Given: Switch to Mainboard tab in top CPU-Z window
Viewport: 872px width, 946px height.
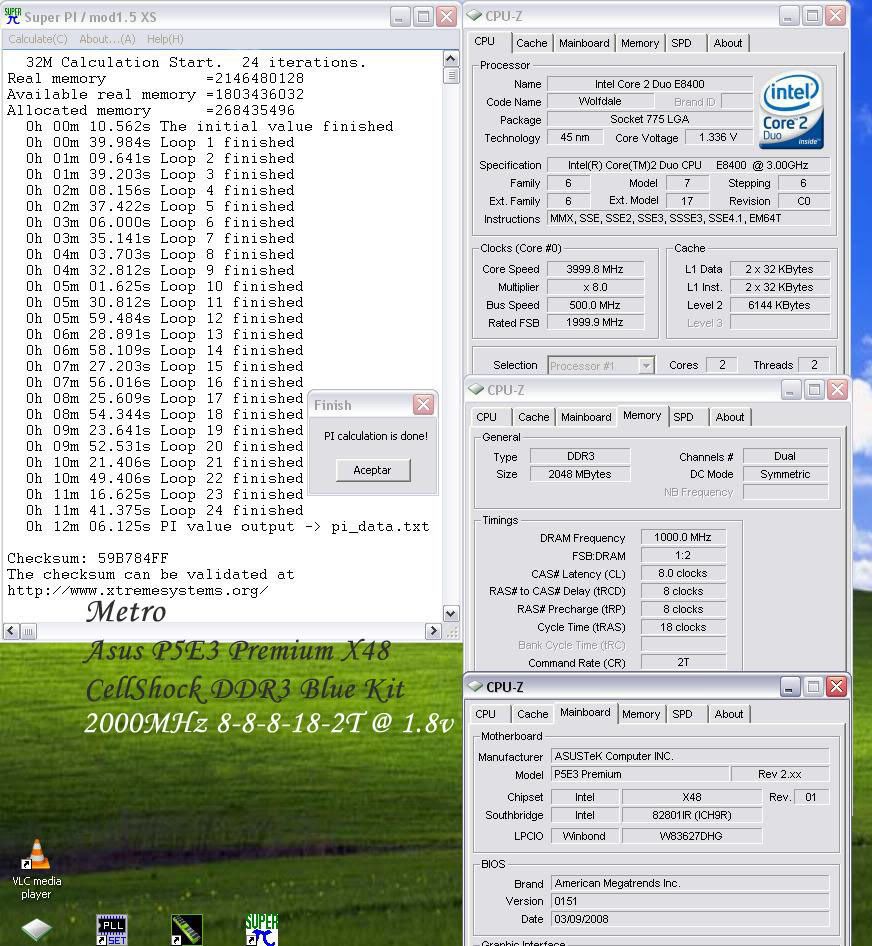Looking at the screenshot, I should (584, 43).
